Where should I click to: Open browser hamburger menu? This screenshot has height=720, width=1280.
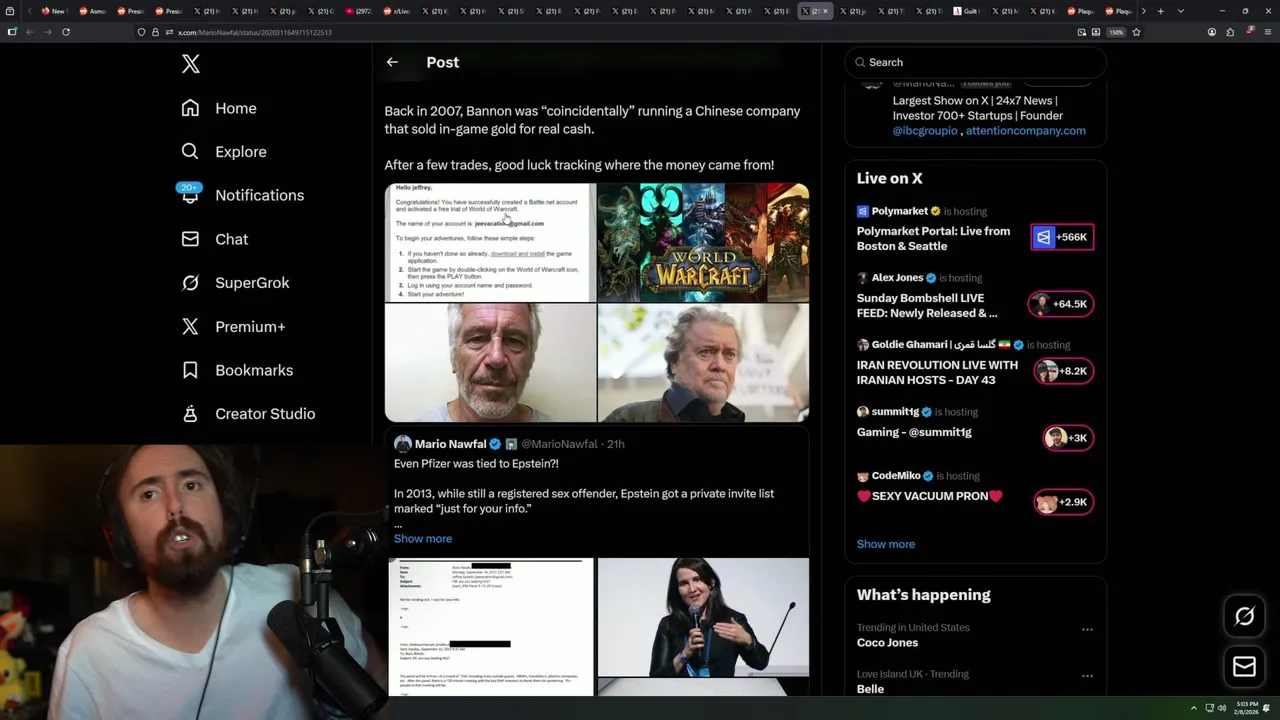(x=1266, y=32)
